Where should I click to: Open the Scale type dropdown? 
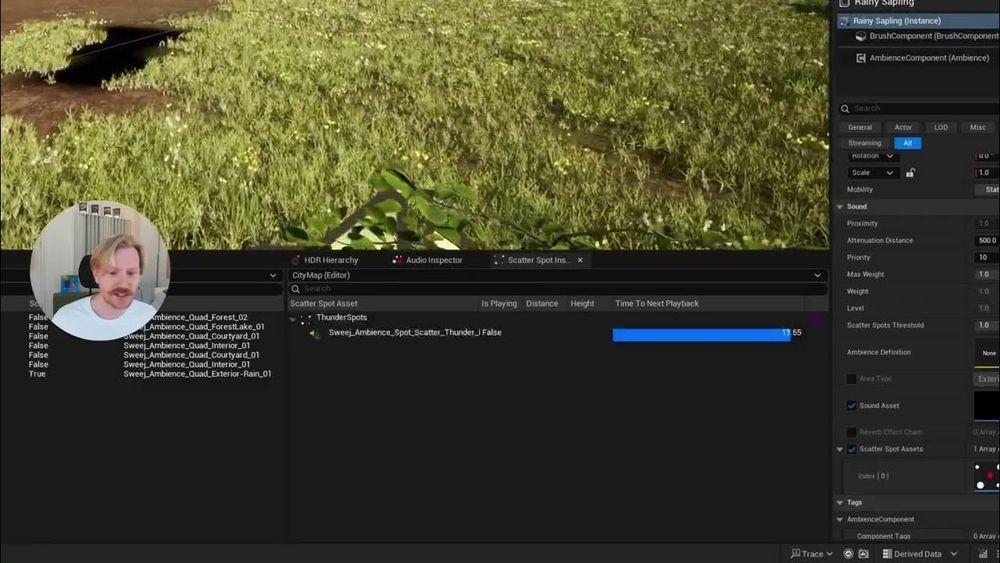873,173
